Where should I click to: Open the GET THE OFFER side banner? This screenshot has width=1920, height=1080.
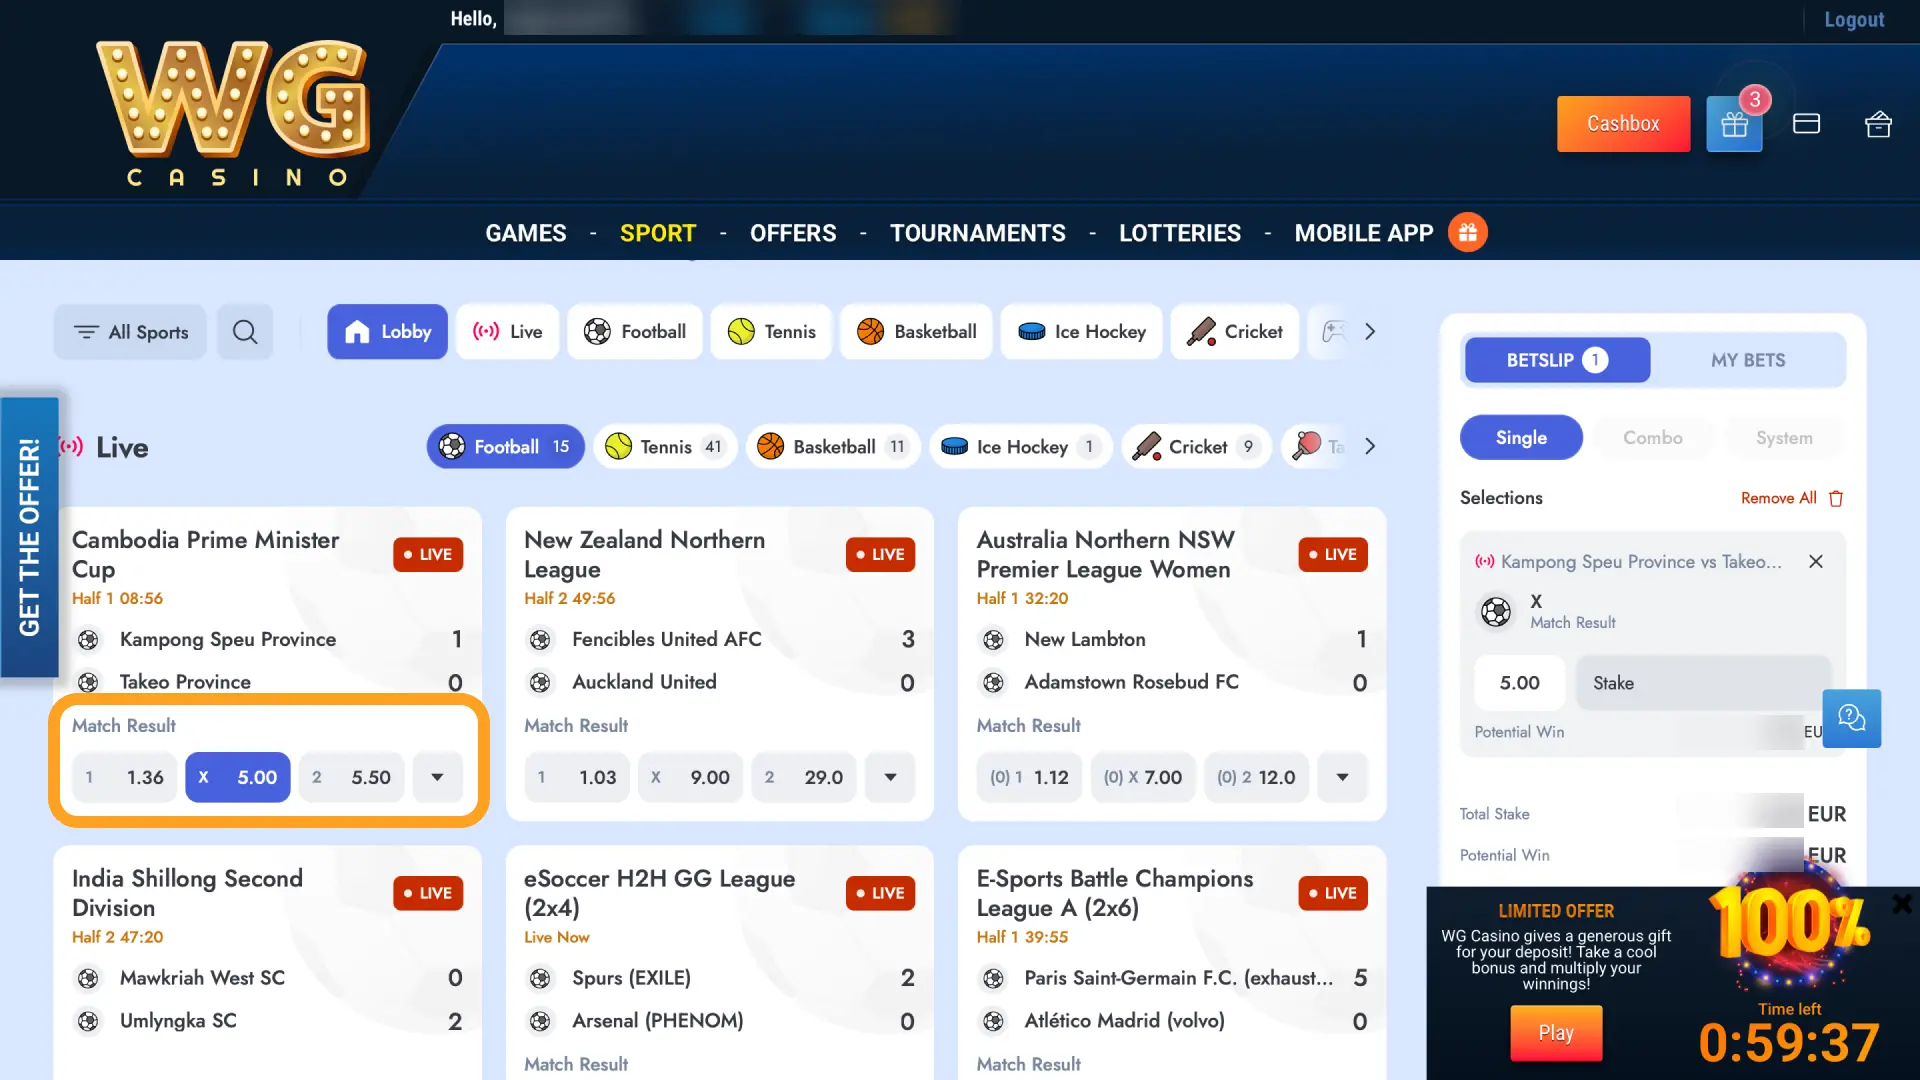[29, 537]
